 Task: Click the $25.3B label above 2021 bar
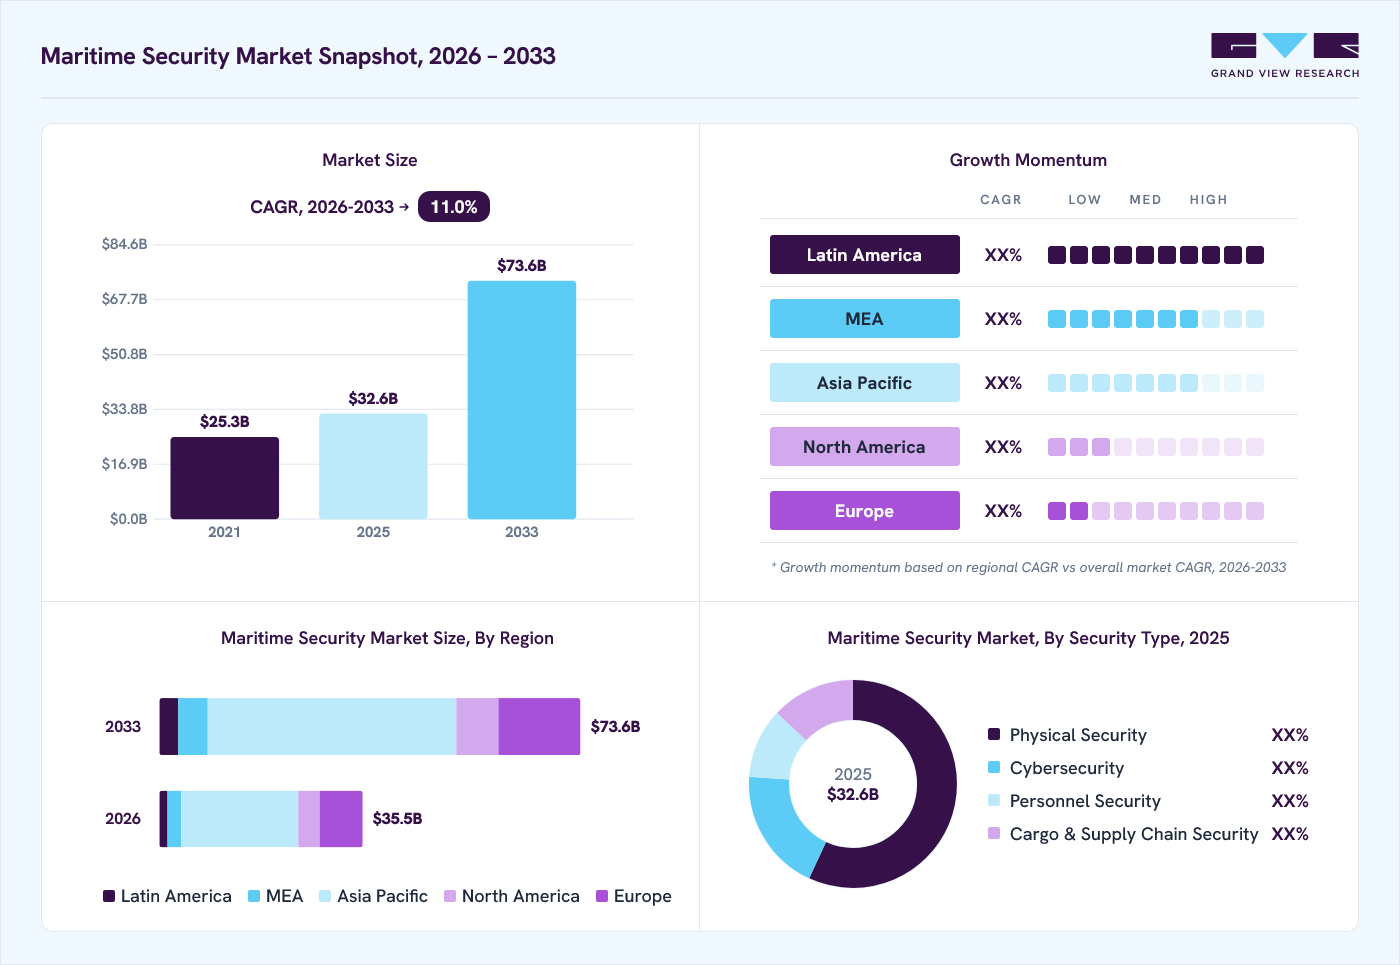(x=225, y=422)
